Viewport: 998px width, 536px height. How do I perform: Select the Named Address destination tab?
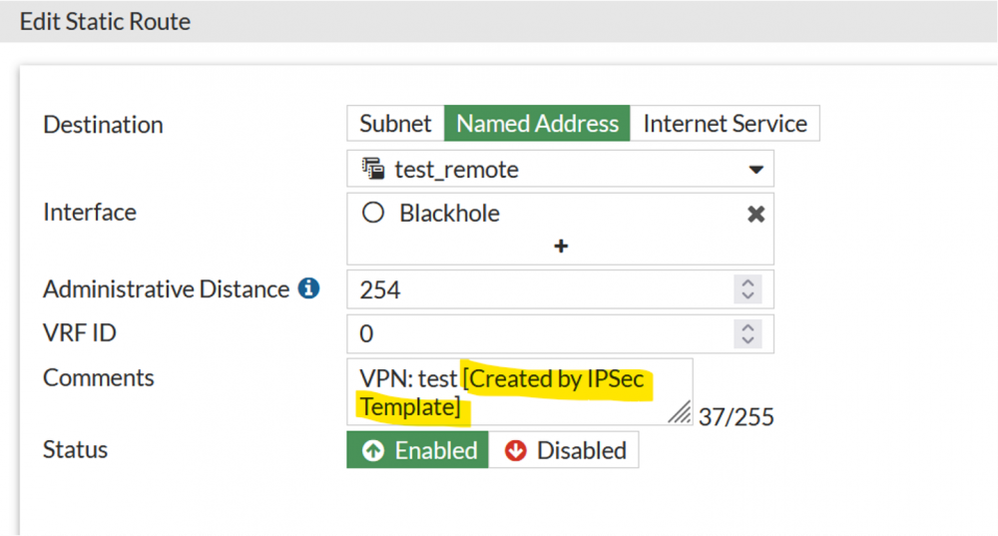pos(538,124)
